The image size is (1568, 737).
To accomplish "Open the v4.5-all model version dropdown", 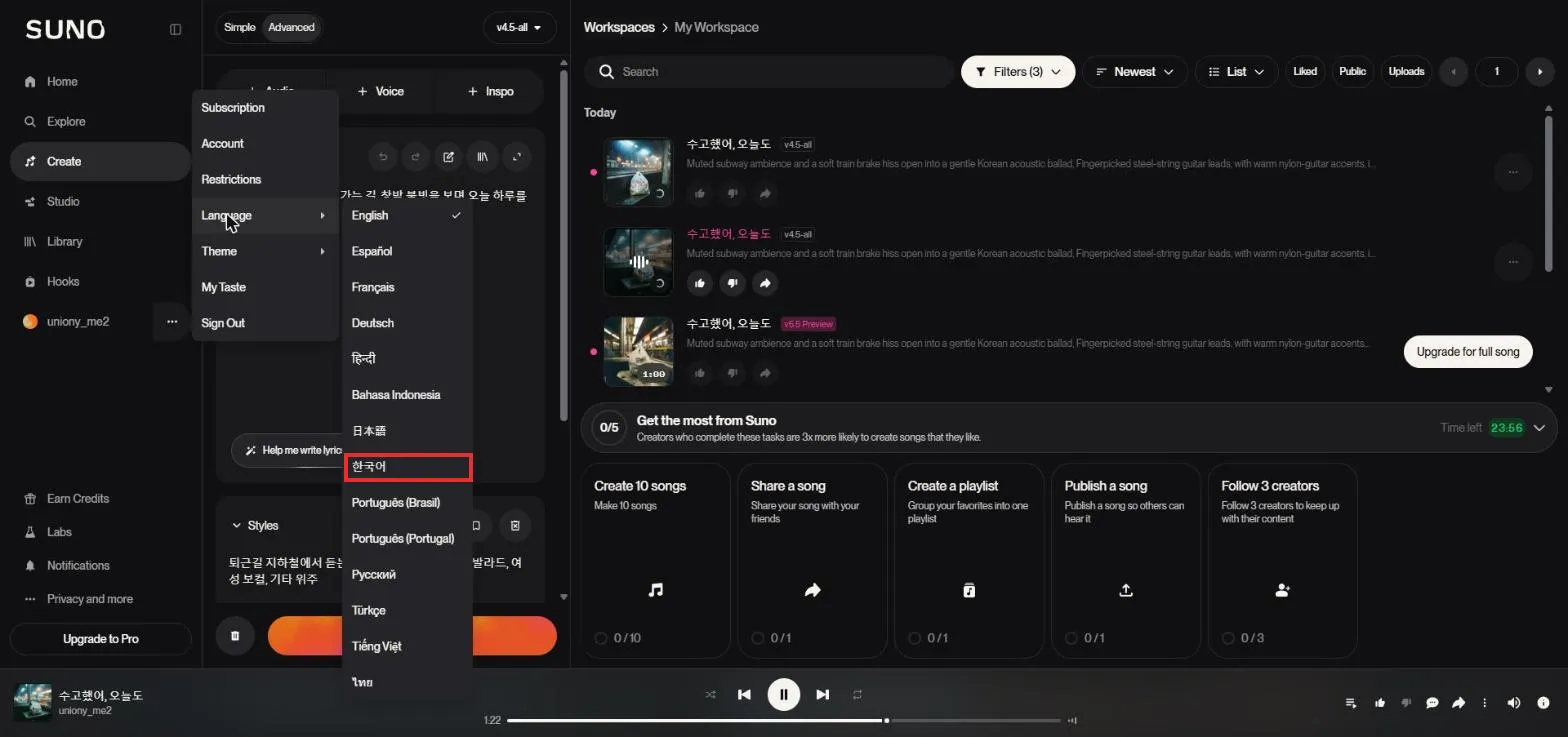I will (x=519, y=27).
